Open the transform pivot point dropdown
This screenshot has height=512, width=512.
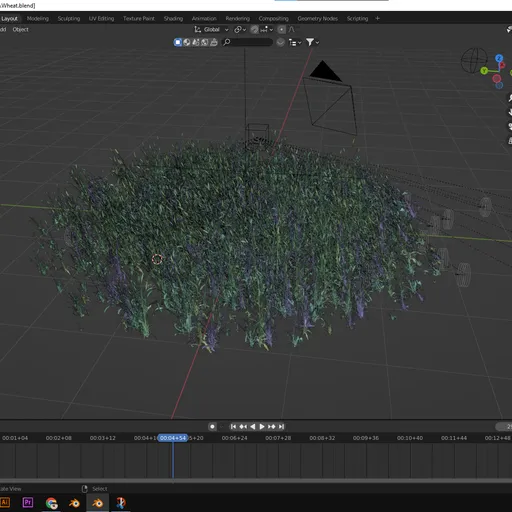click(x=240, y=30)
